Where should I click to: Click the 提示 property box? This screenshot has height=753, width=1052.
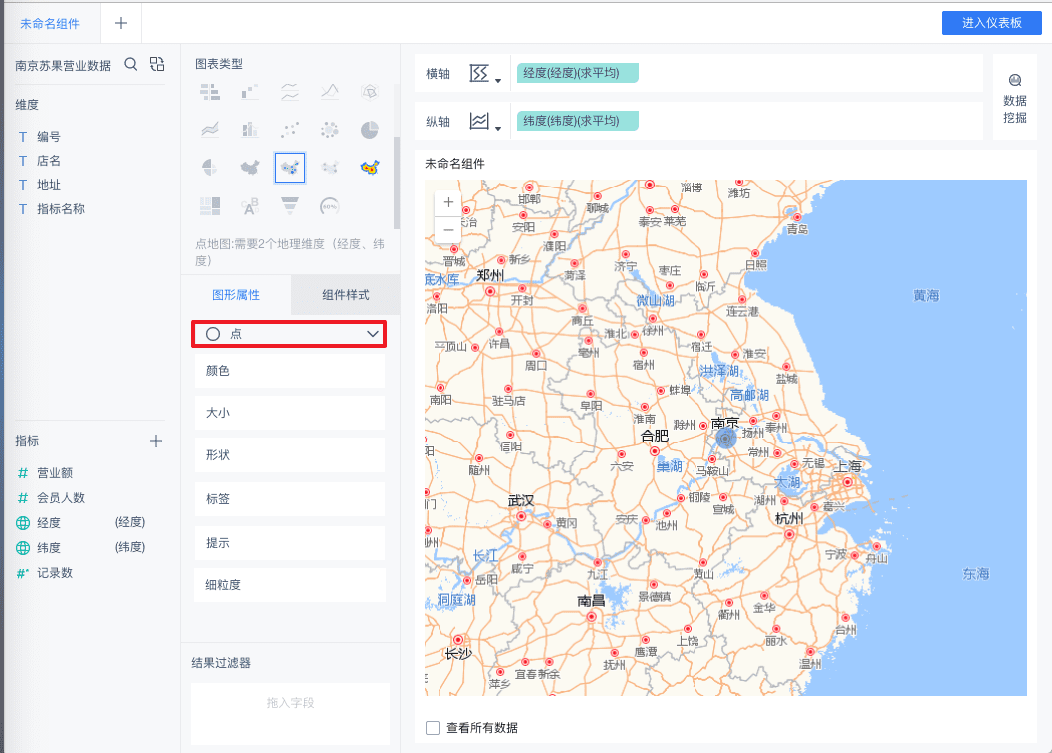click(x=290, y=543)
